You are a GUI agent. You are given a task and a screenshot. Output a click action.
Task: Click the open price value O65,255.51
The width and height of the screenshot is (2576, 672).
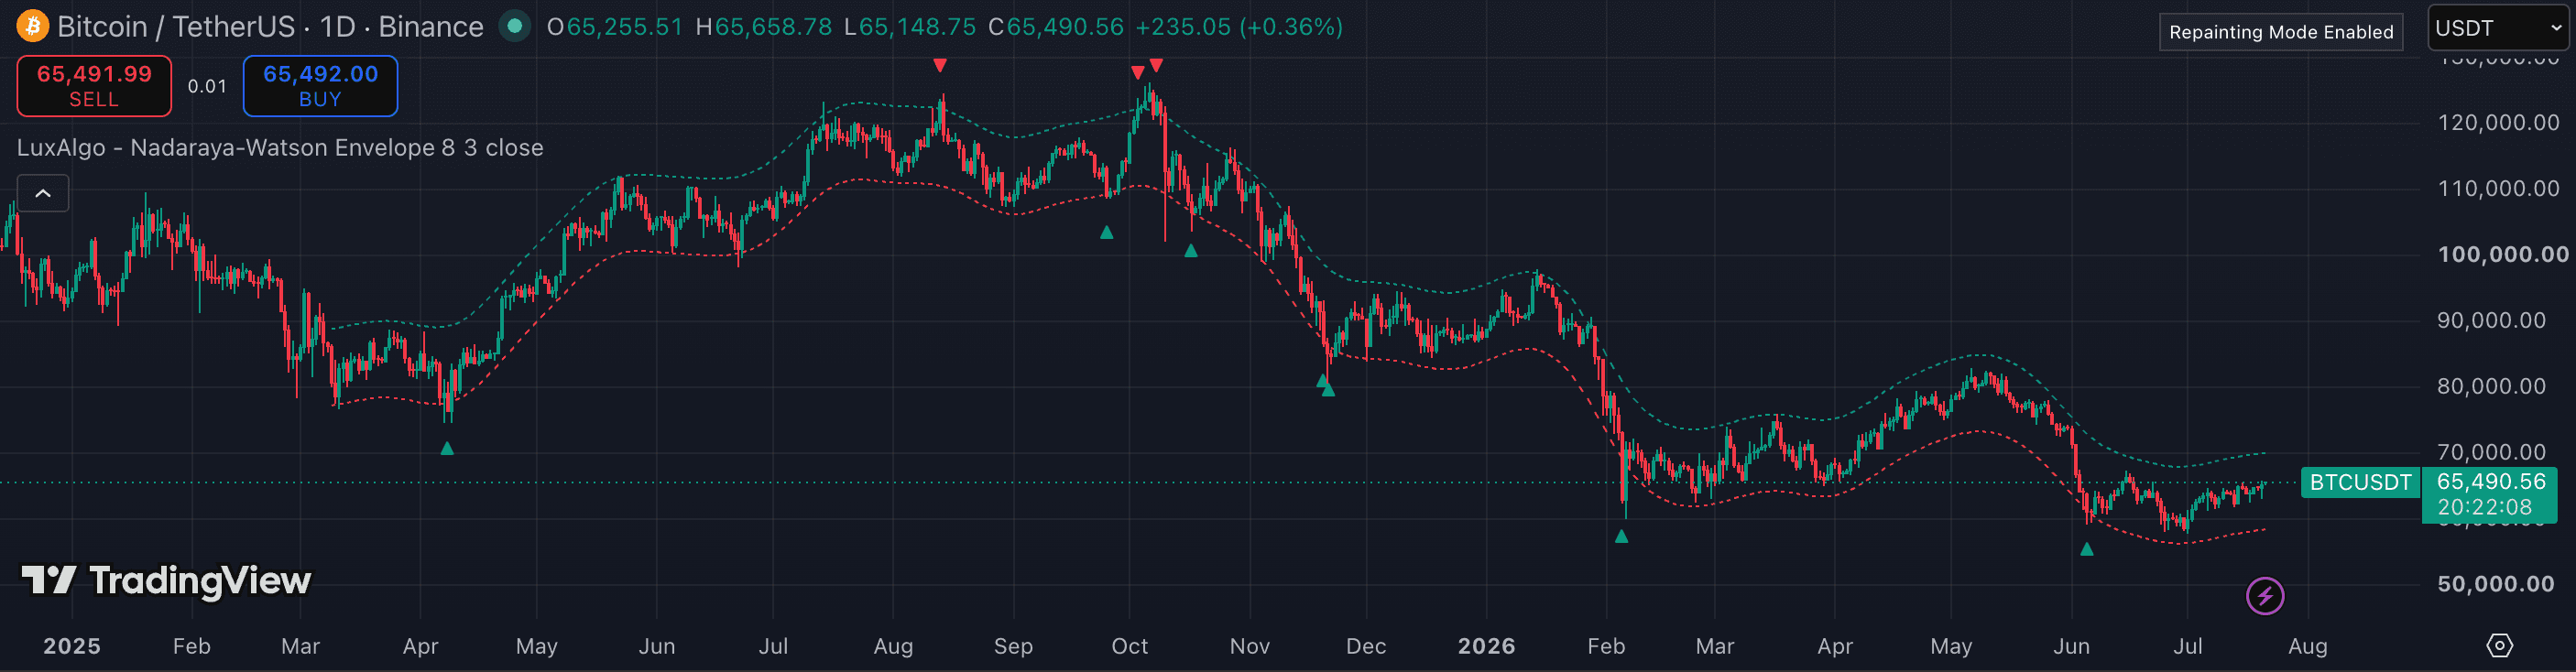tap(614, 27)
